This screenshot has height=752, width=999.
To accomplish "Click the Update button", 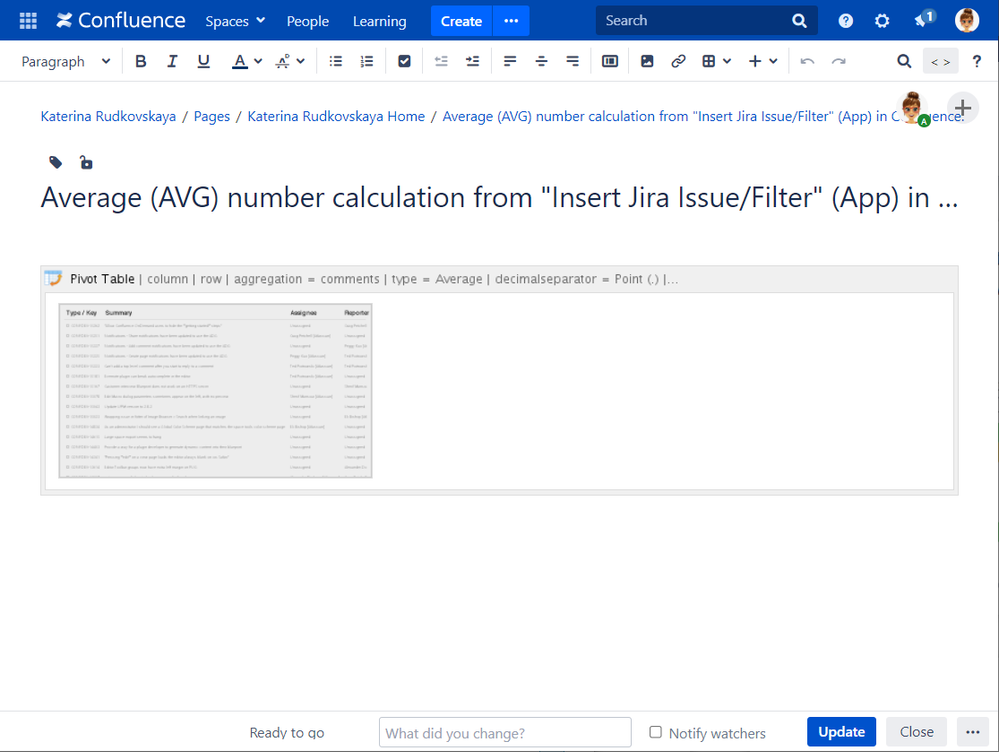I will (x=841, y=732).
